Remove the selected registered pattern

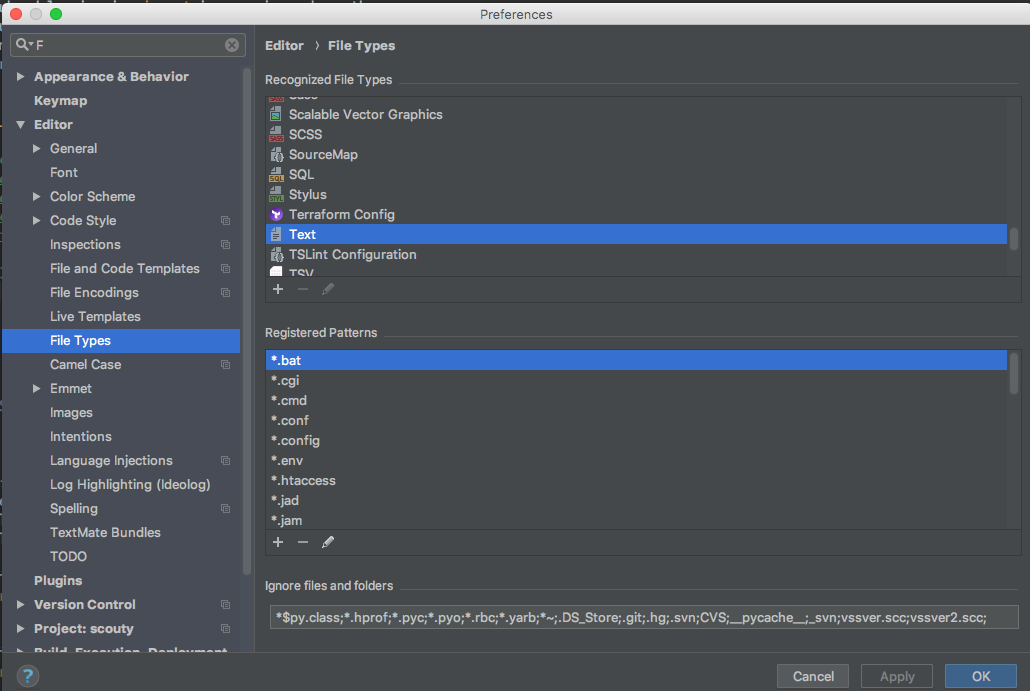pos(303,542)
